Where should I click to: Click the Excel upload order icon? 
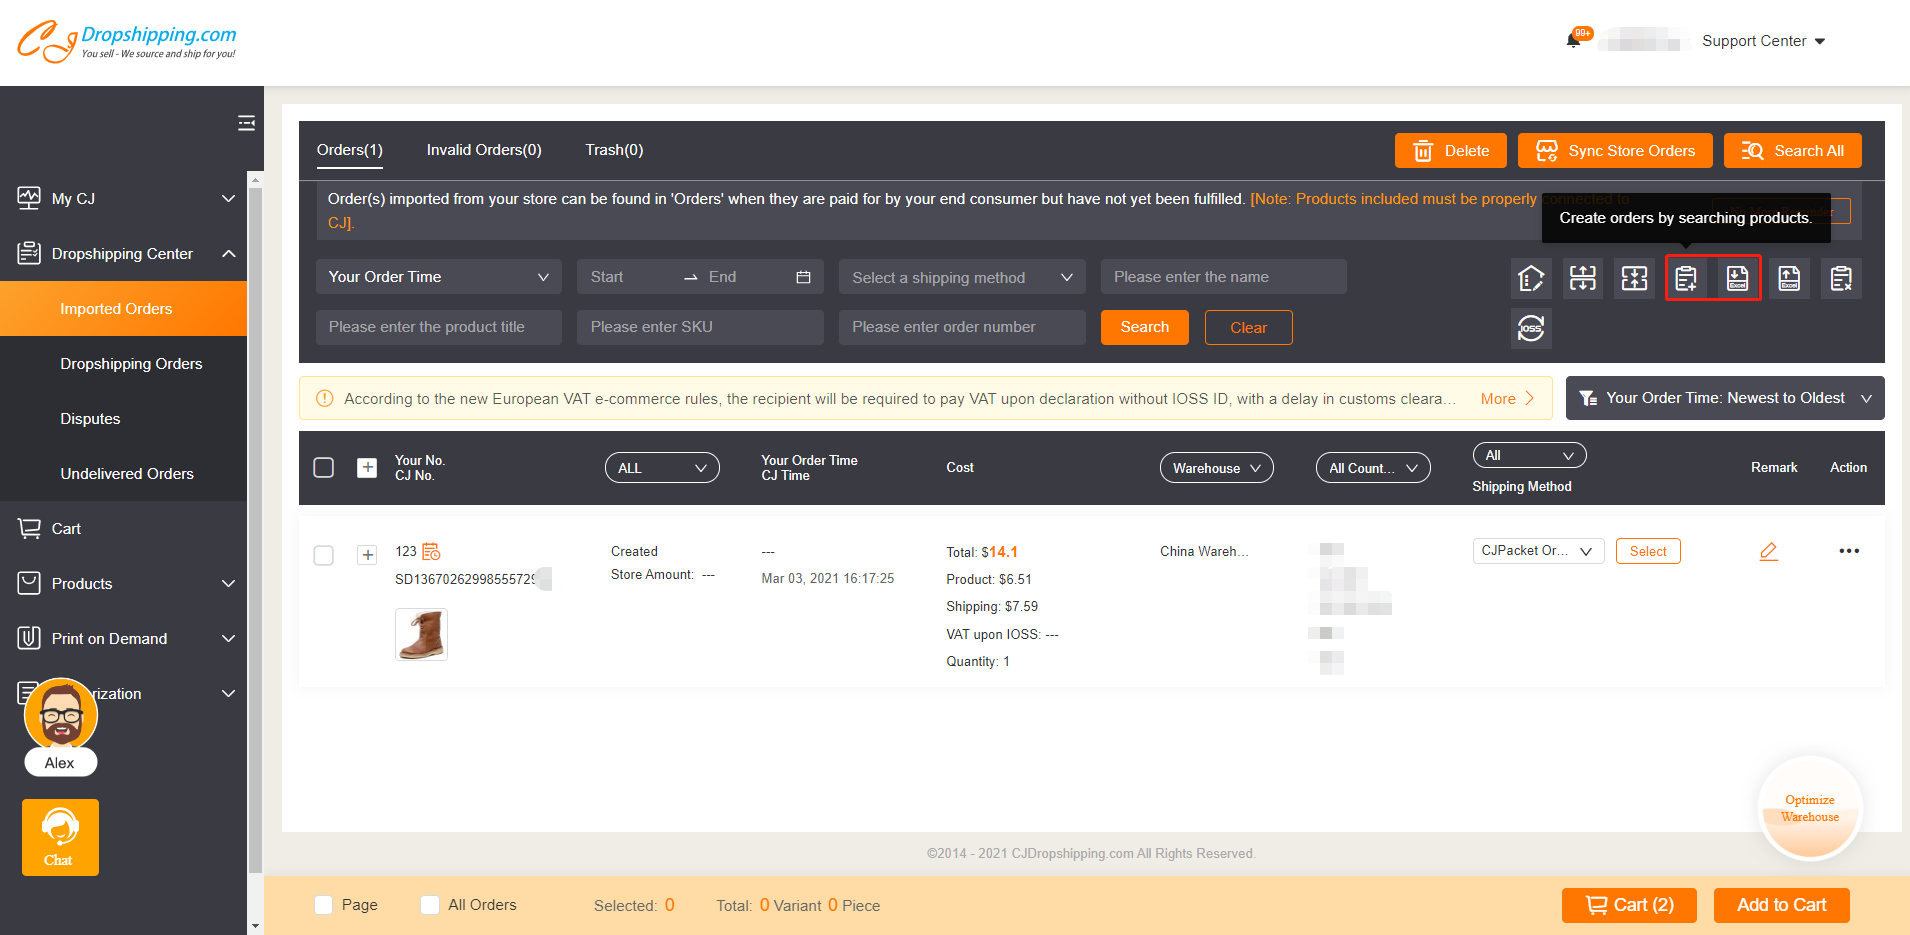coord(1789,278)
